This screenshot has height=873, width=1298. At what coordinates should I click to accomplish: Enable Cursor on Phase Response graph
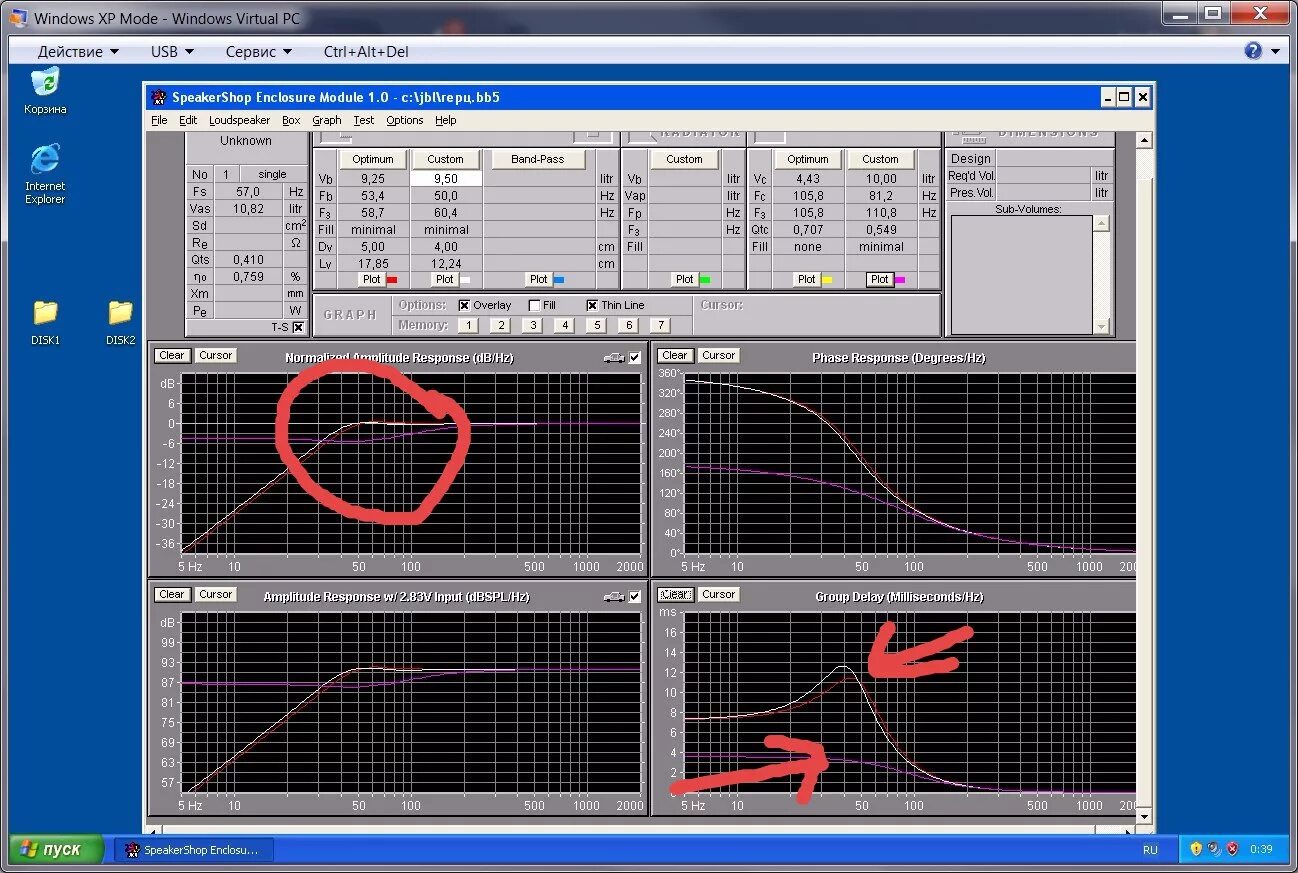pos(718,355)
